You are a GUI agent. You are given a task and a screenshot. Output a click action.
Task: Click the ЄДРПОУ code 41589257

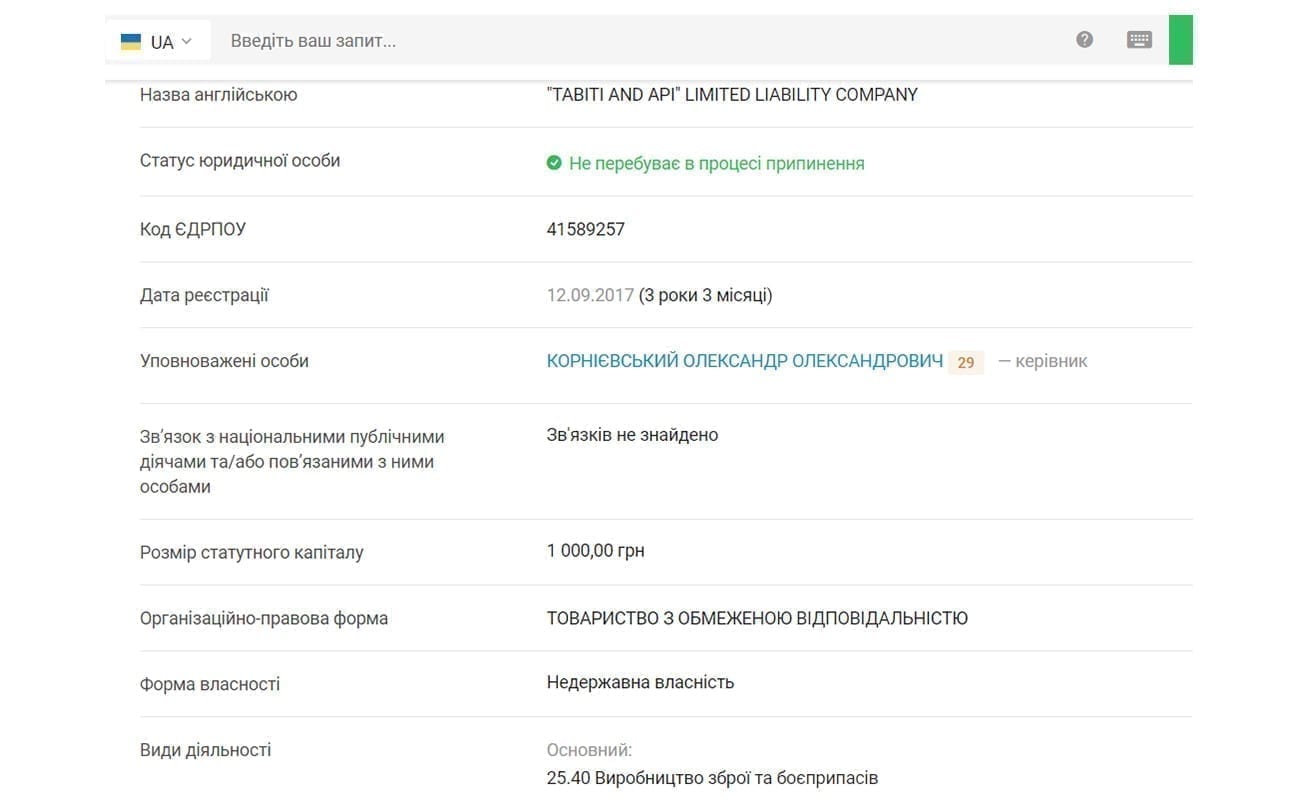(586, 229)
